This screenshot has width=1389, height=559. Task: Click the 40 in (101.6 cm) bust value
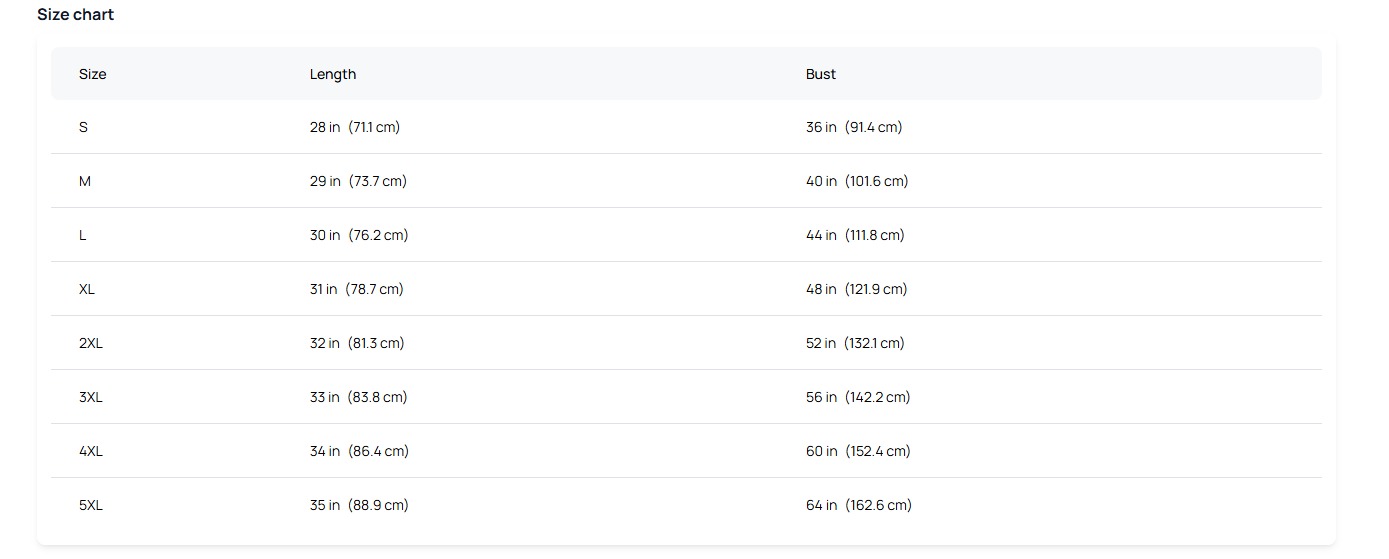pyautogui.click(x=857, y=181)
